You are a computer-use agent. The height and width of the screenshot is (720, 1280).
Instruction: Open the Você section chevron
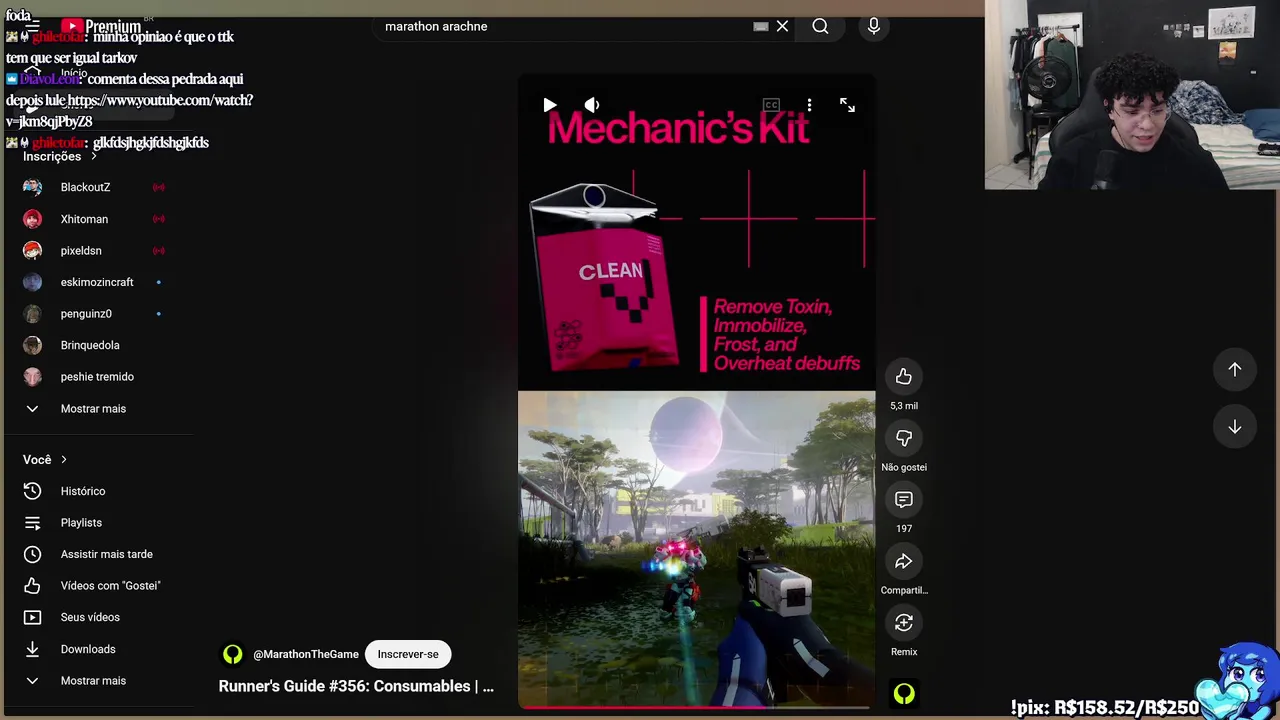(x=64, y=460)
